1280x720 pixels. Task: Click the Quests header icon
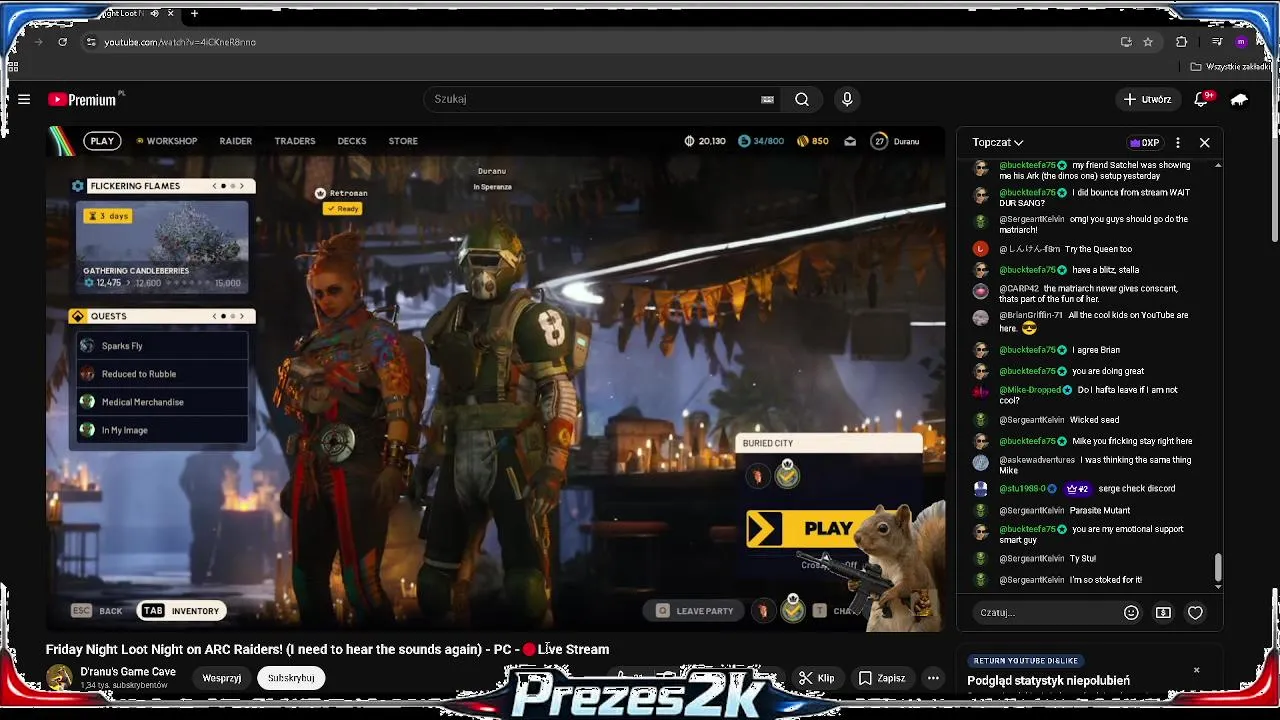tap(78, 316)
